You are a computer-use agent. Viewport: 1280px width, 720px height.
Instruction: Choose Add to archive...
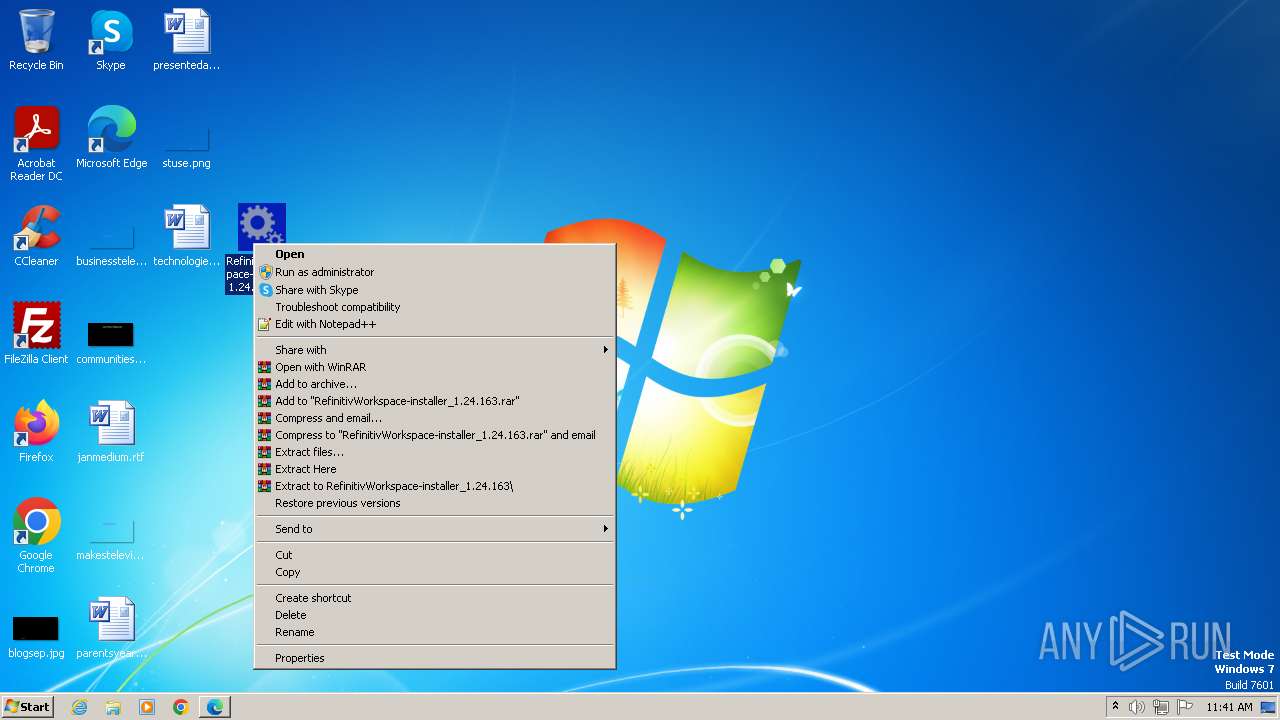(435, 384)
